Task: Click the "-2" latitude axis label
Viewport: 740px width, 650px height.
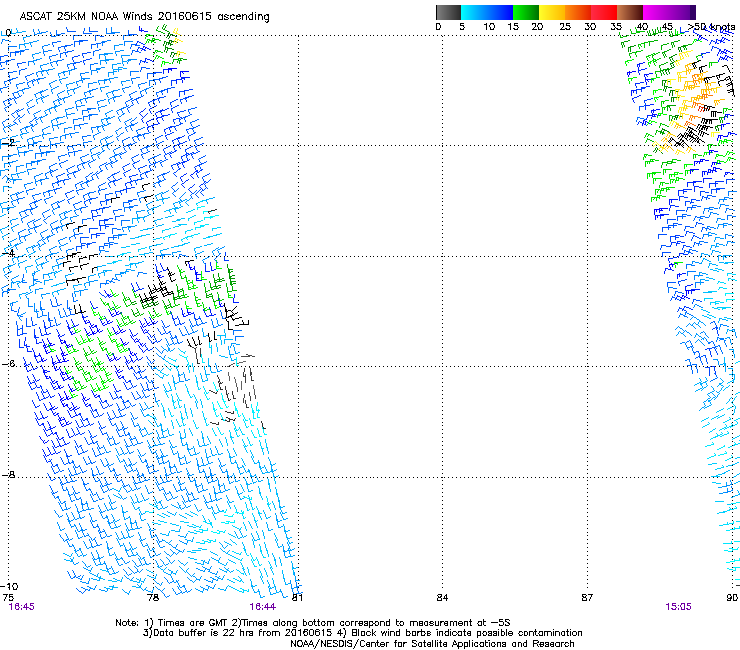Action: [x=8, y=142]
